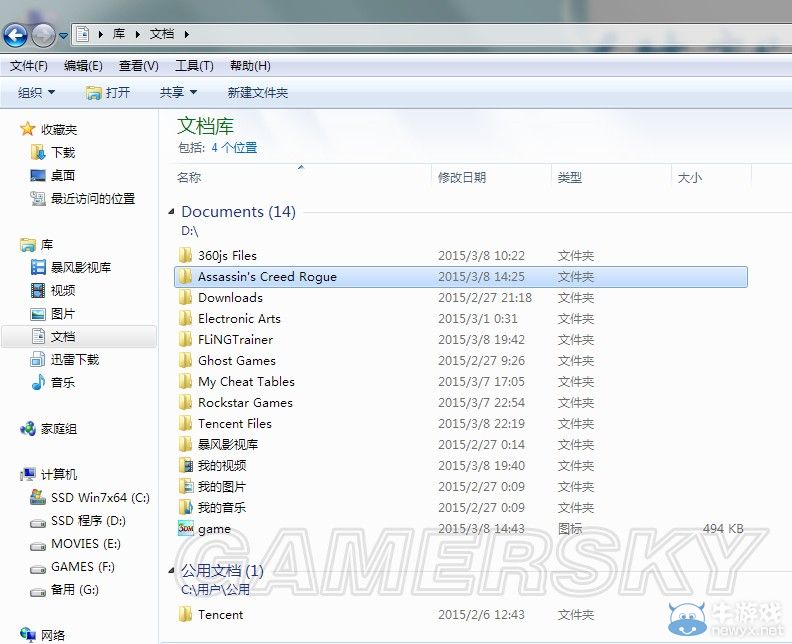This screenshot has height=644, width=792.
Task: Select the 我的图片 folder icon
Action: (185, 486)
